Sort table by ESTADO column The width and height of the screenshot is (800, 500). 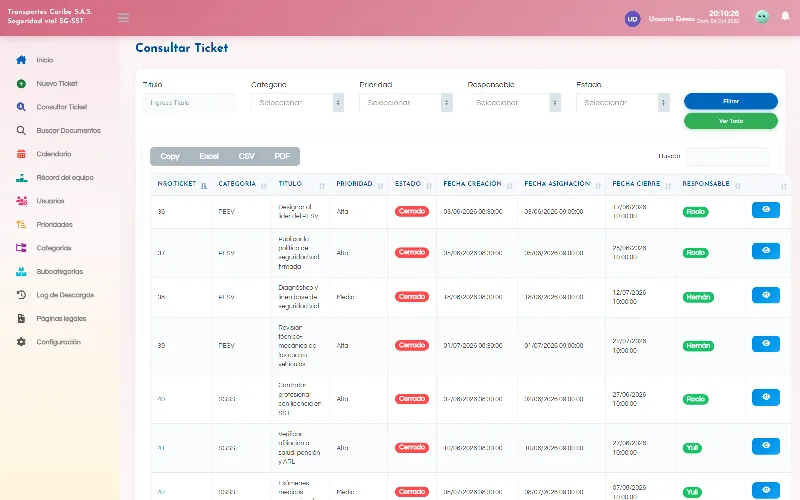(412, 184)
